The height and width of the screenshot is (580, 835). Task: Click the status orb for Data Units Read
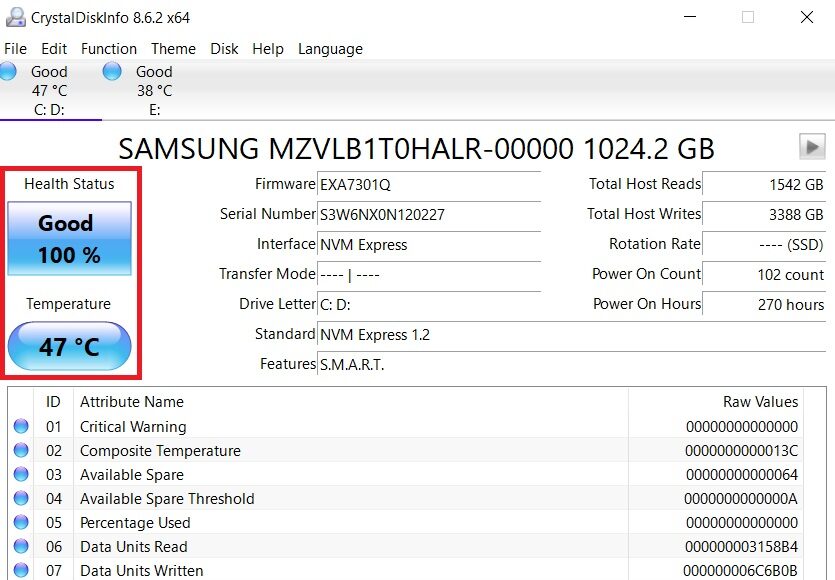(x=21, y=546)
